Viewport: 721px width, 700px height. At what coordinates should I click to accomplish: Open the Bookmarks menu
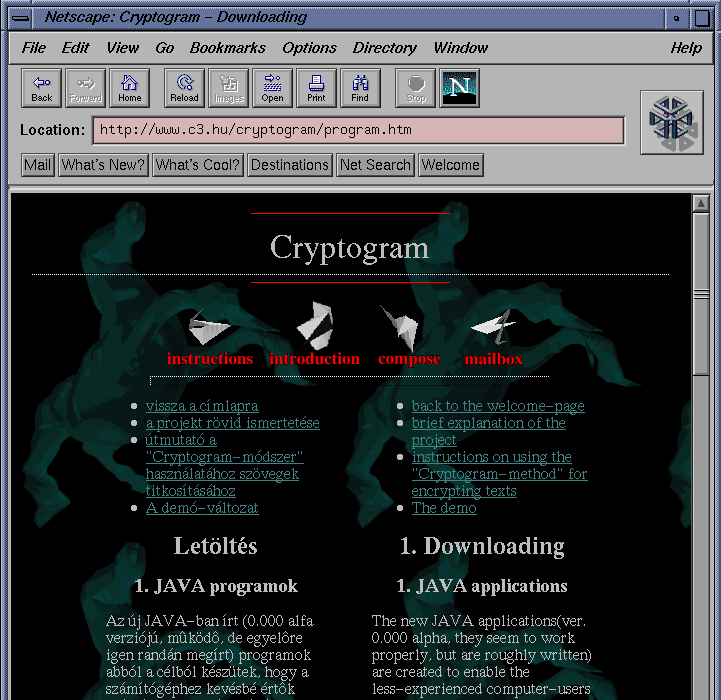coord(228,48)
